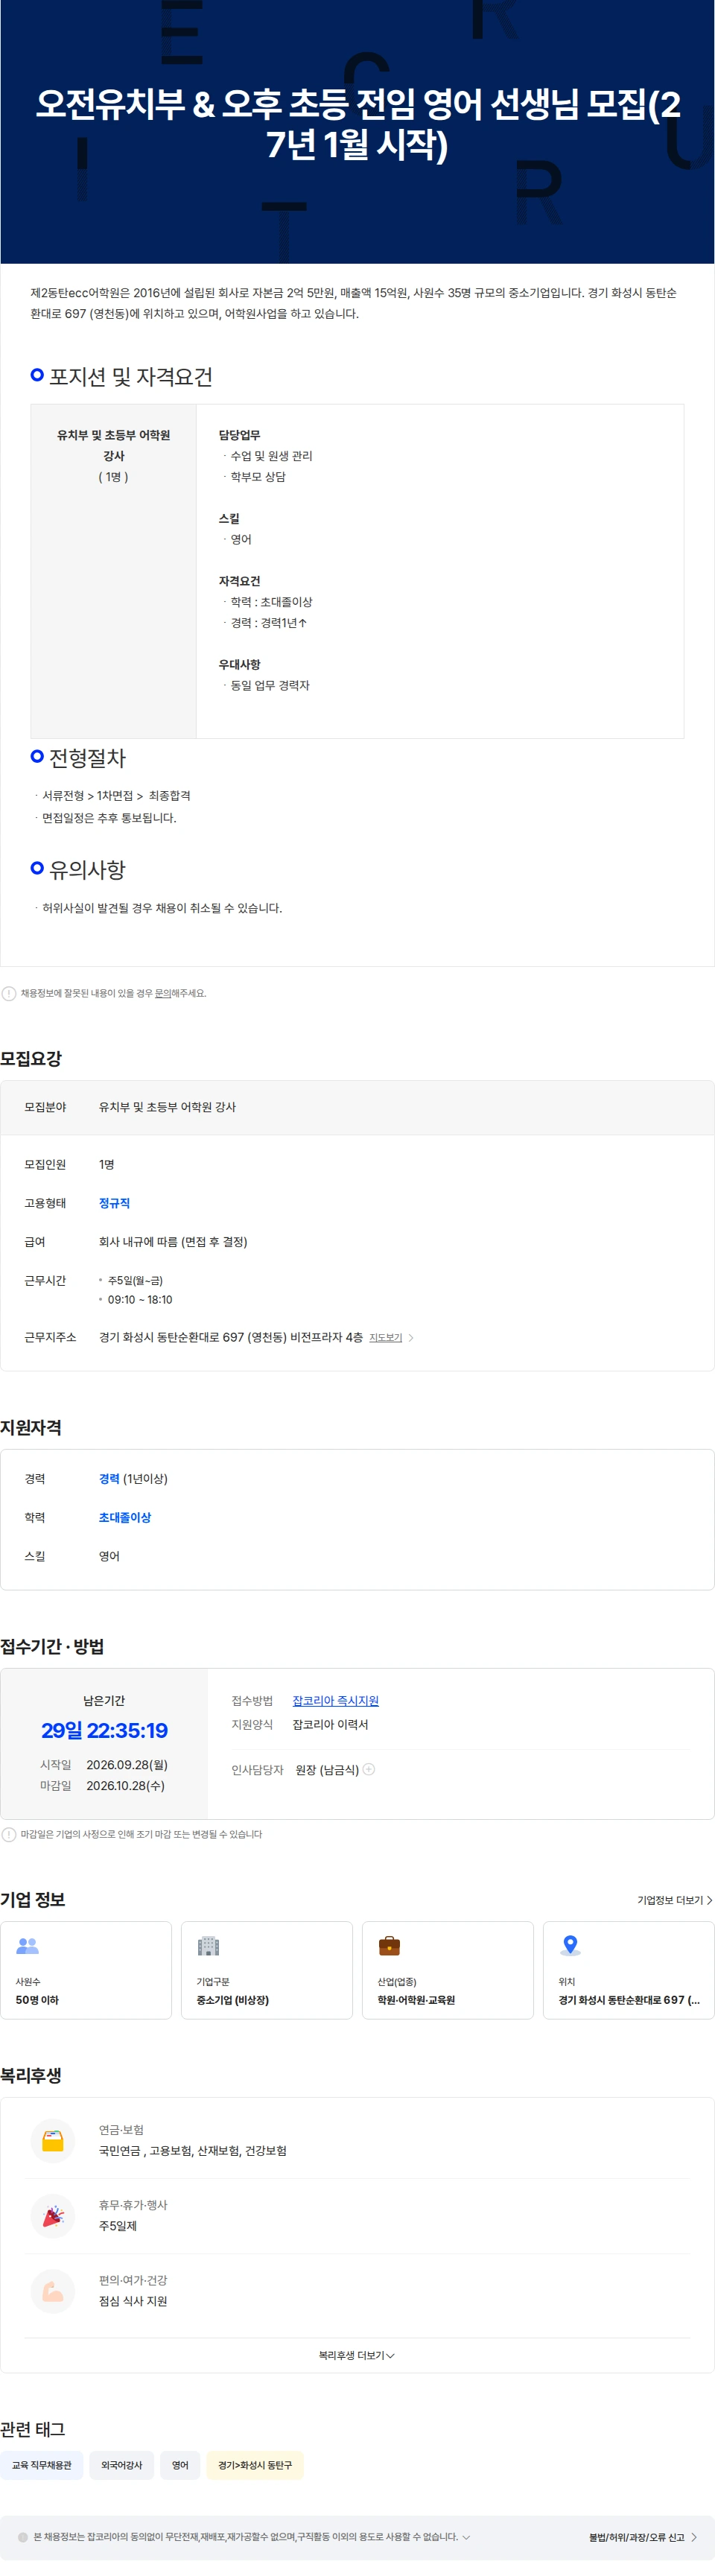The height and width of the screenshot is (2576, 715).
Task: Click the 09:10 ~ 18:10 working hours
Action: (x=140, y=1299)
